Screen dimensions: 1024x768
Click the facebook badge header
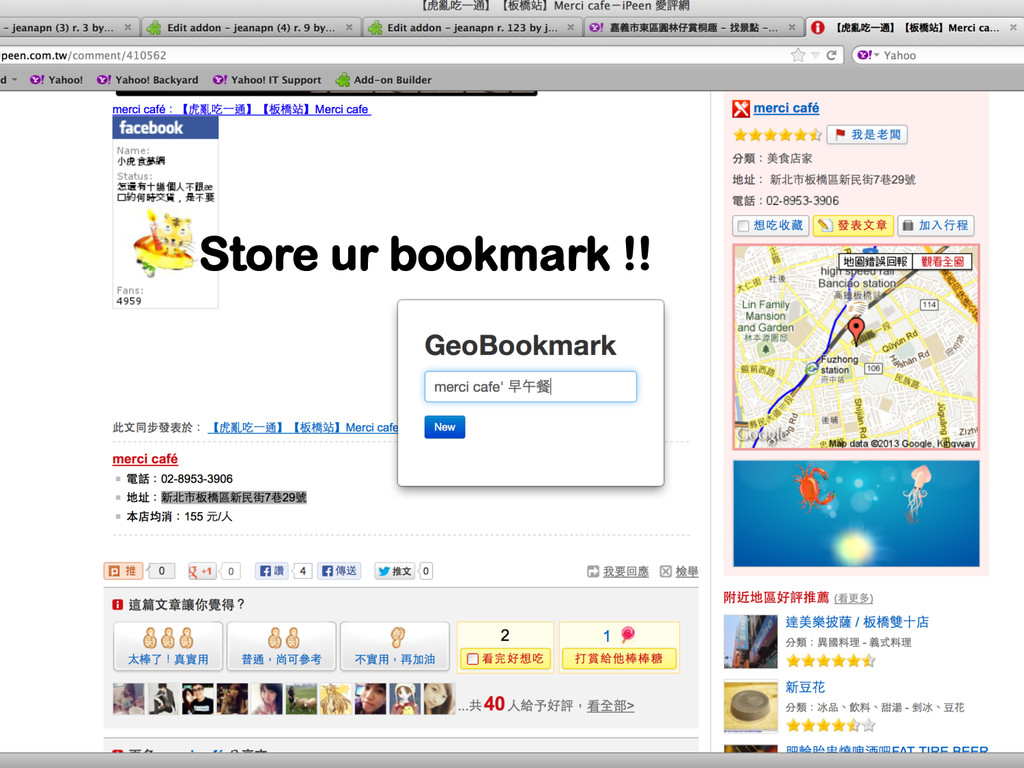click(165, 128)
